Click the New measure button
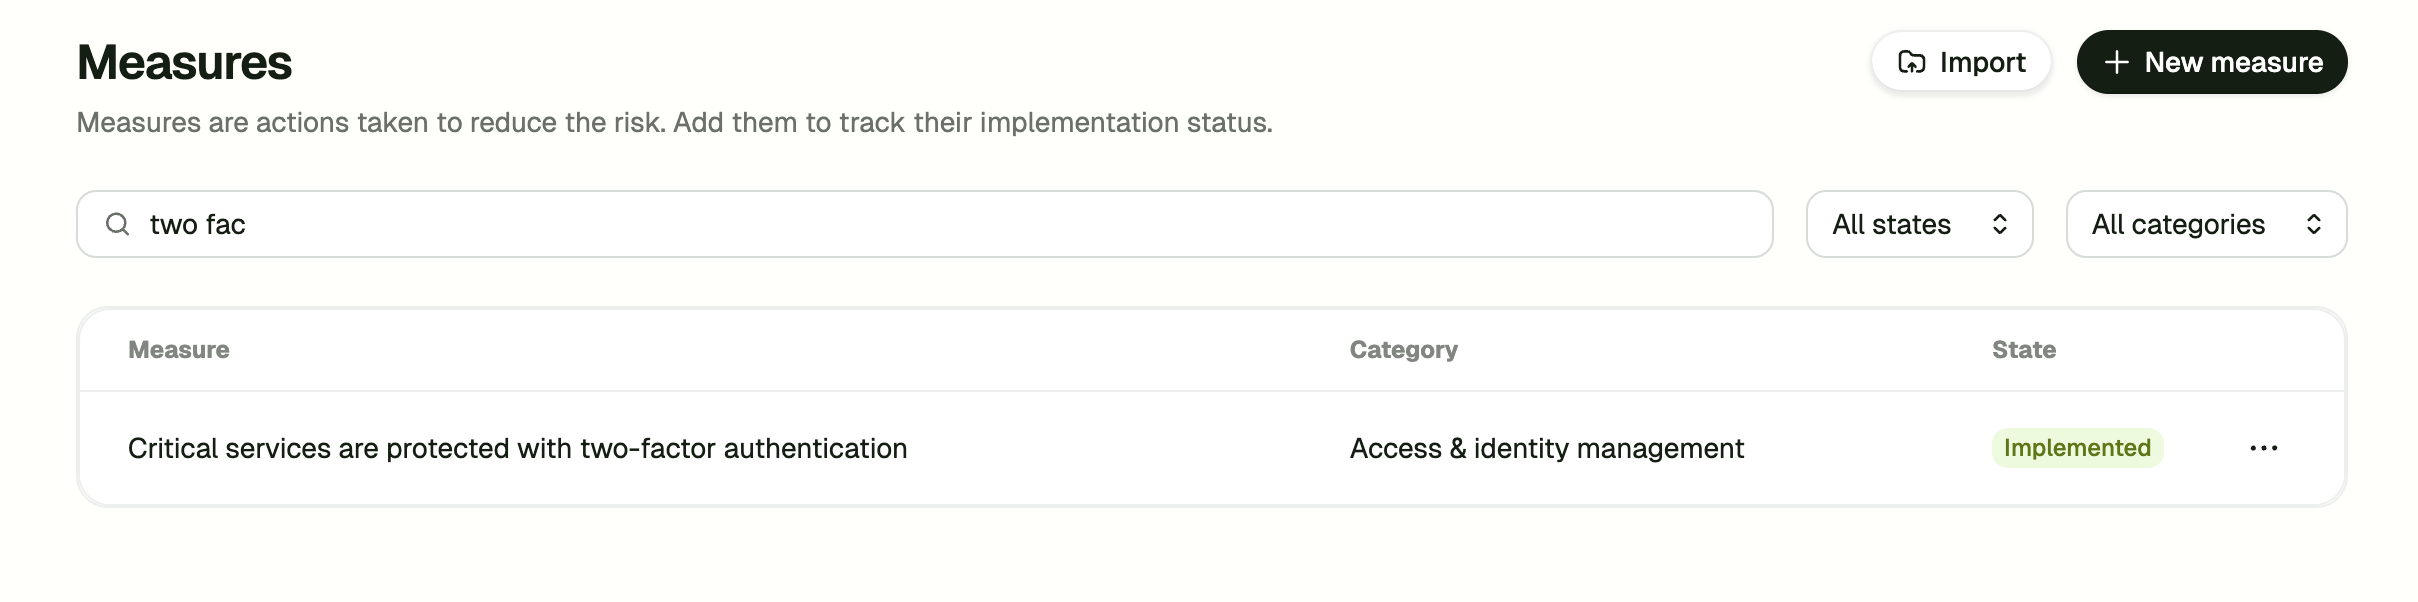The image size is (2418, 602). coord(2211,61)
